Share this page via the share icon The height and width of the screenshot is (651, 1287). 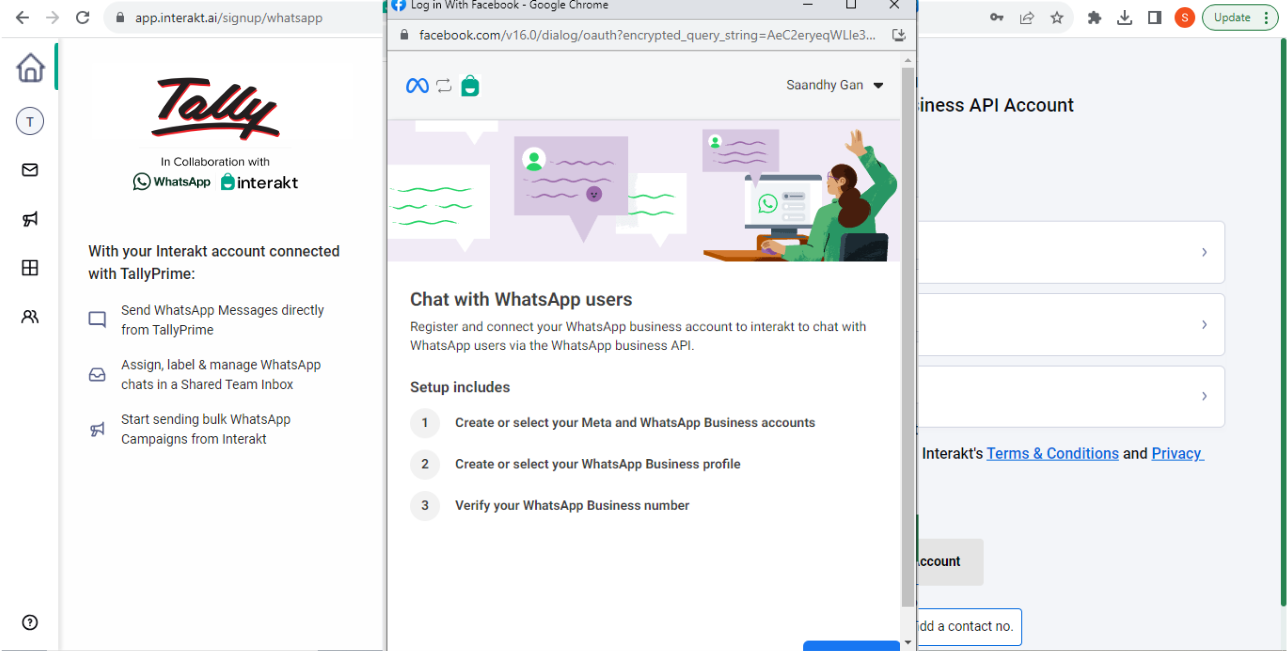click(x=1026, y=18)
